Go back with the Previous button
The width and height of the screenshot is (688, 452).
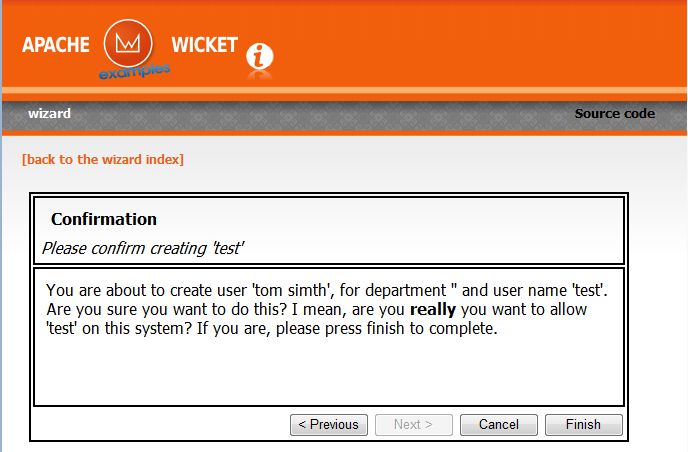click(x=329, y=425)
